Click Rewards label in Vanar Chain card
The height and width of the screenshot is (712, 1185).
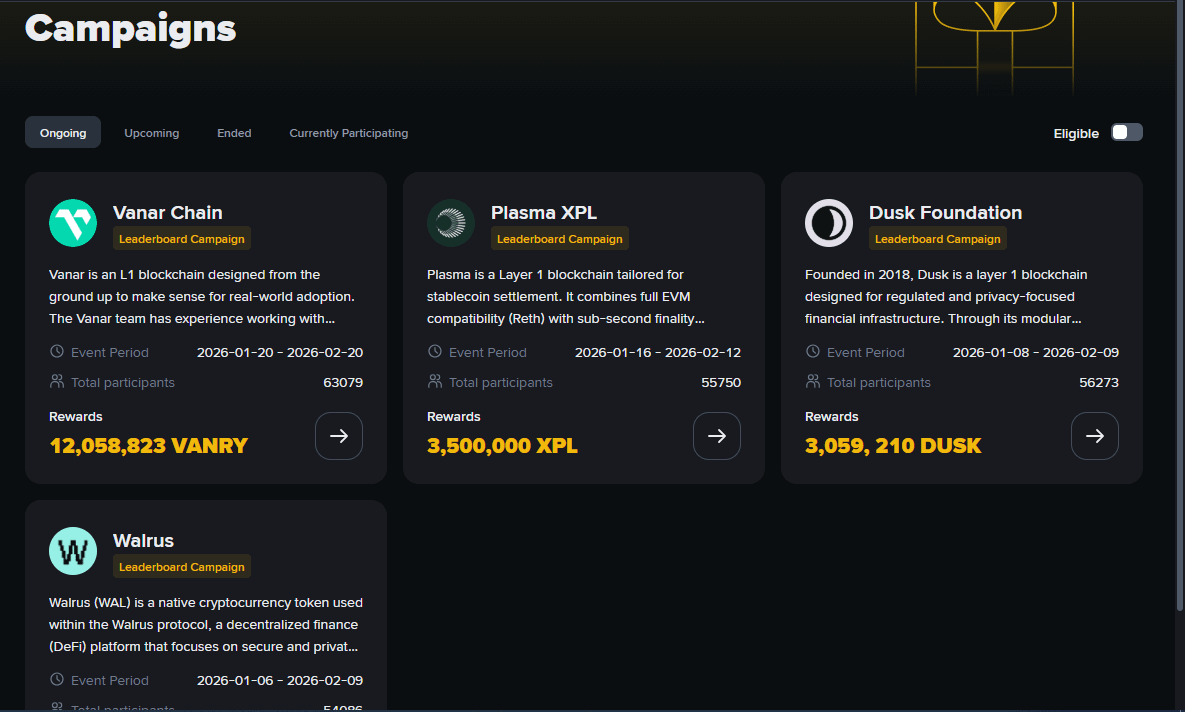[x=76, y=416]
